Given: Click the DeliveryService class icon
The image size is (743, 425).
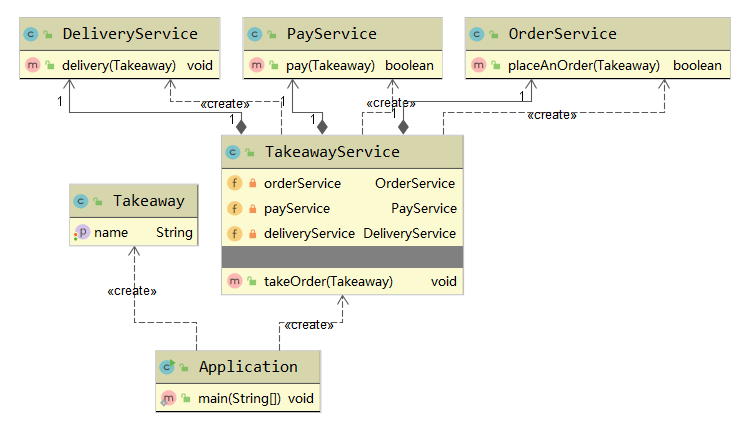Looking at the screenshot, I should (30, 34).
